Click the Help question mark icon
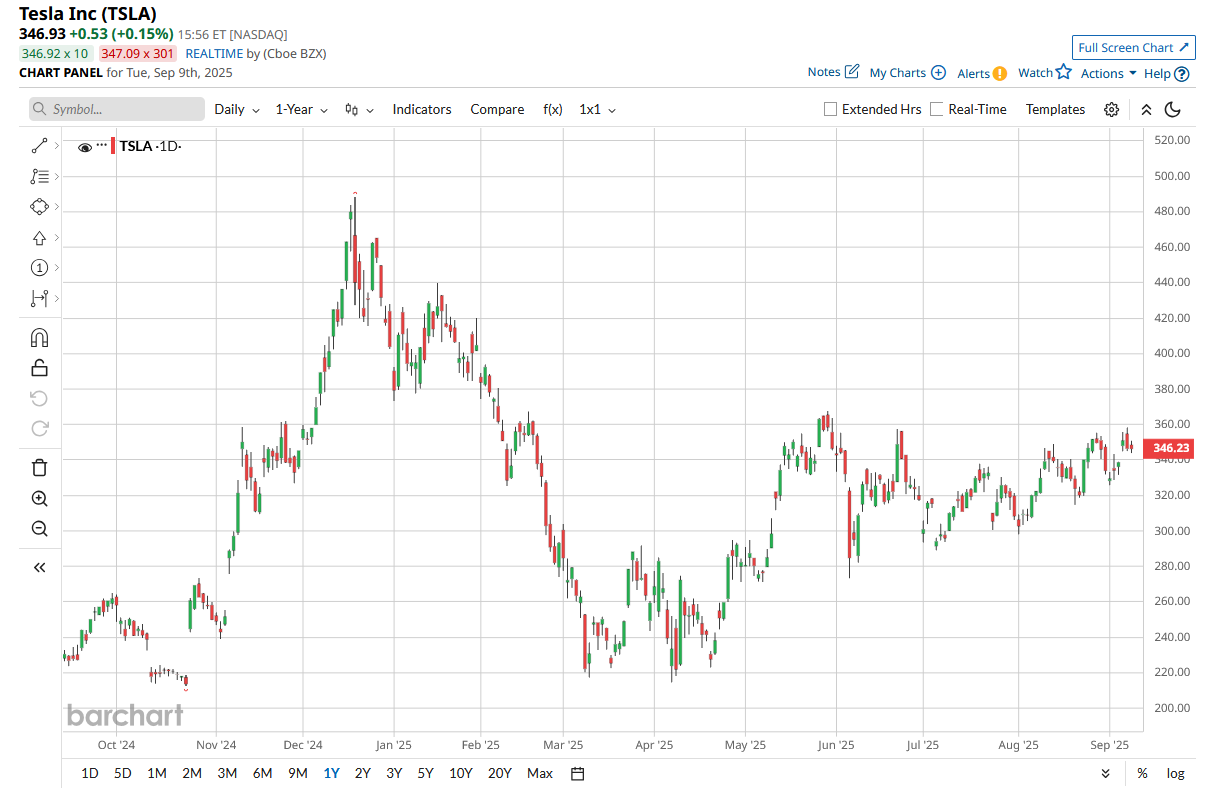This screenshot has height=811, width=1224. [1182, 73]
